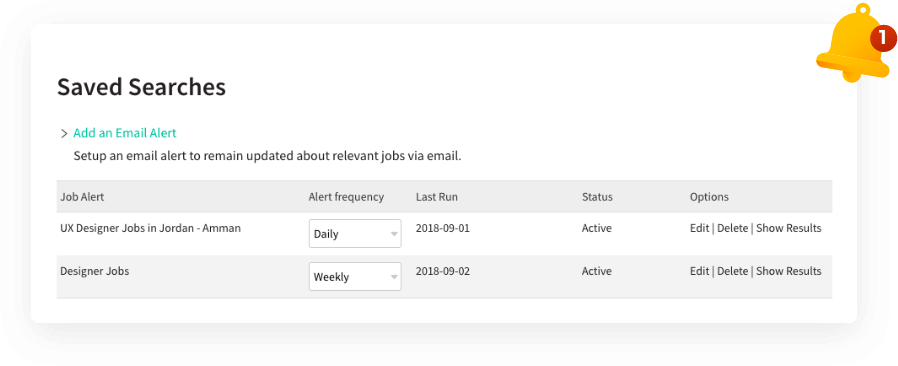The width and height of the screenshot is (898, 366).
Task: Open the Weekly alert frequency dropdown
Action: [x=355, y=277]
